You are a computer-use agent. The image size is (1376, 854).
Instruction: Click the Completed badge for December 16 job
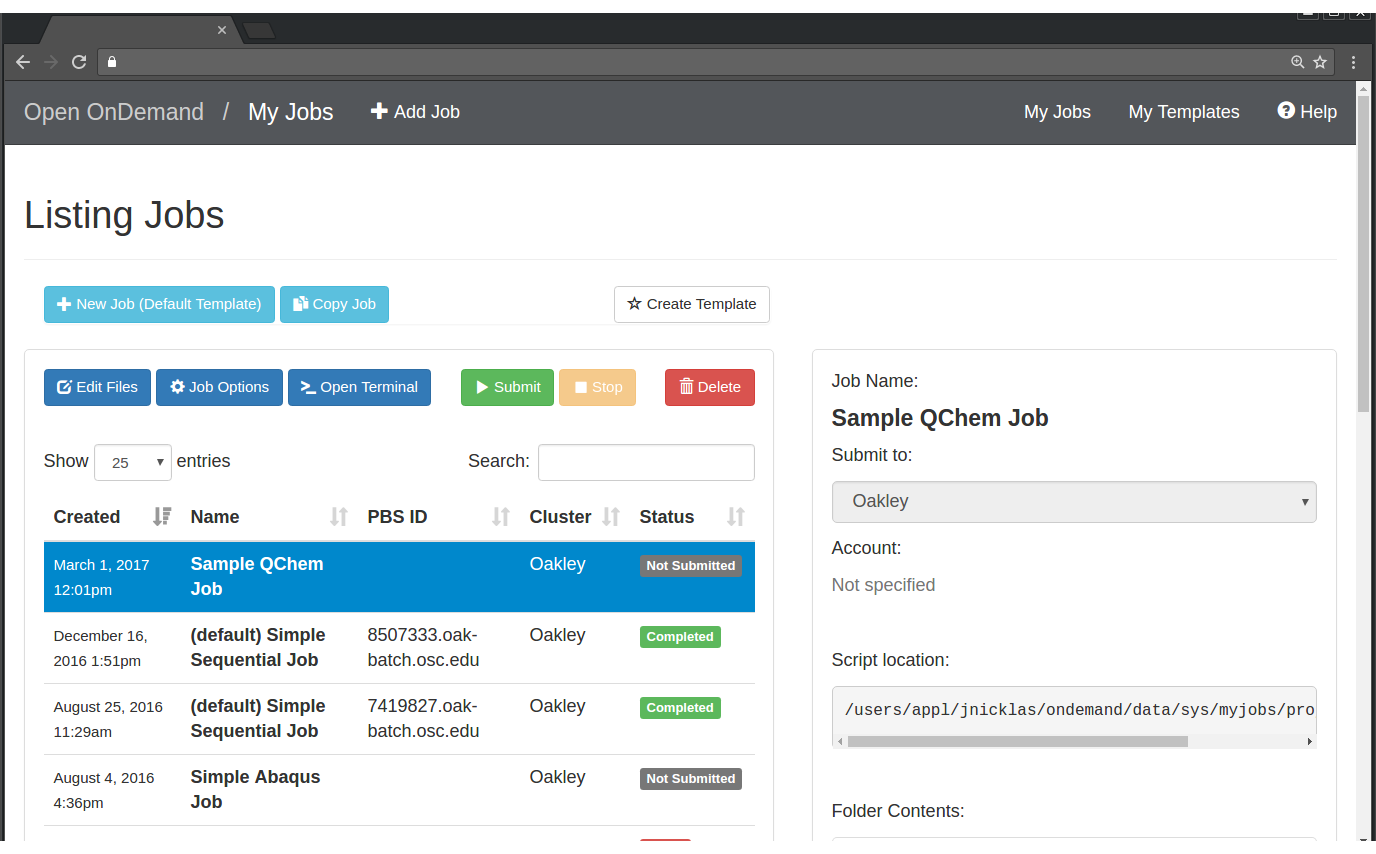click(x=680, y=637)
